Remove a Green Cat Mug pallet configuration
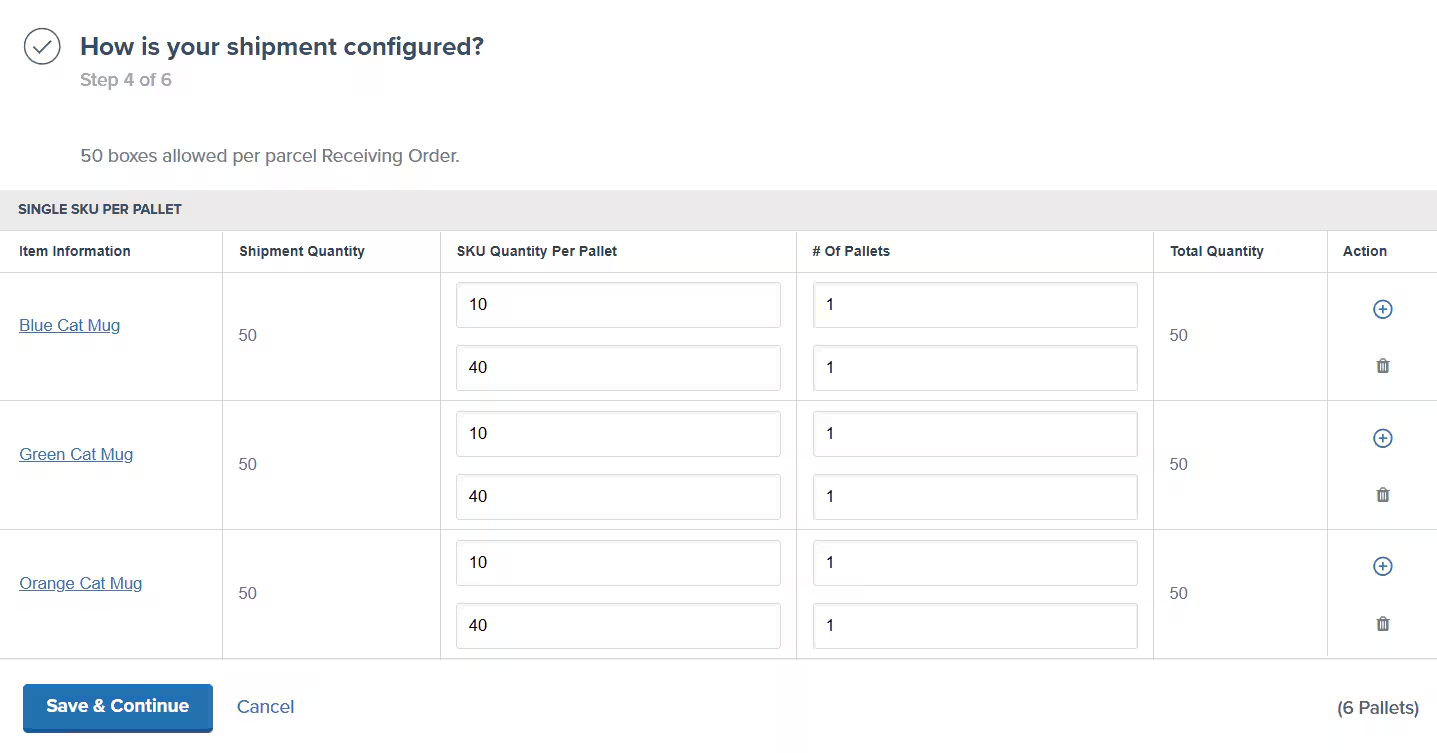This screenshot has width=1437, height=753. click(x=1382, y=494)
